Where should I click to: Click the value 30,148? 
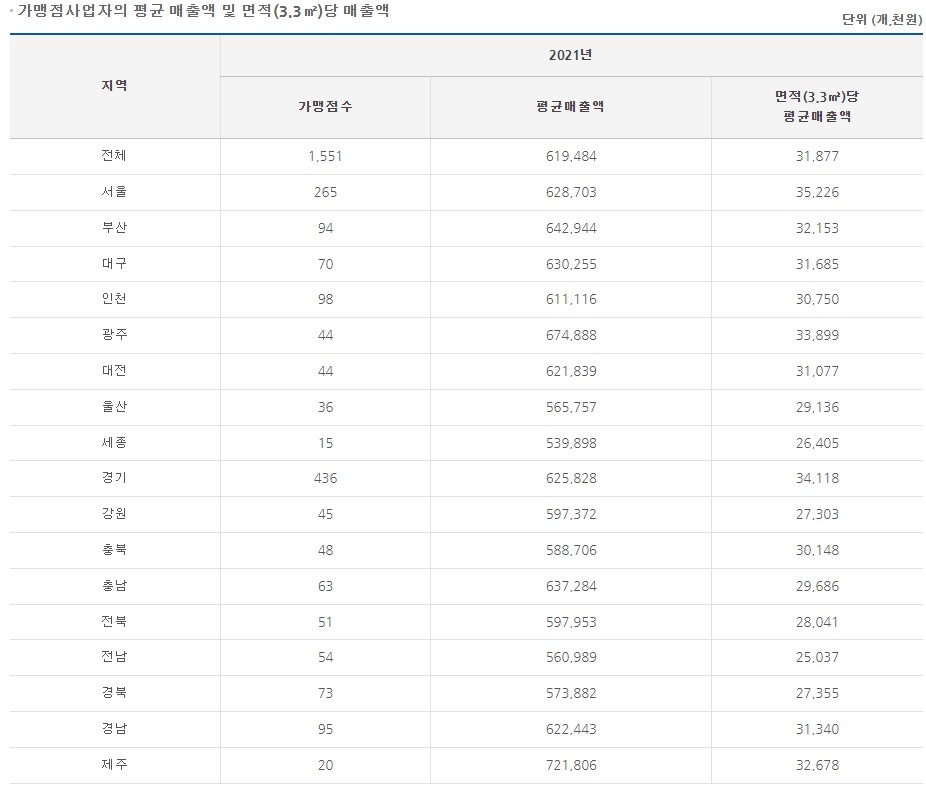click(817, 551)
